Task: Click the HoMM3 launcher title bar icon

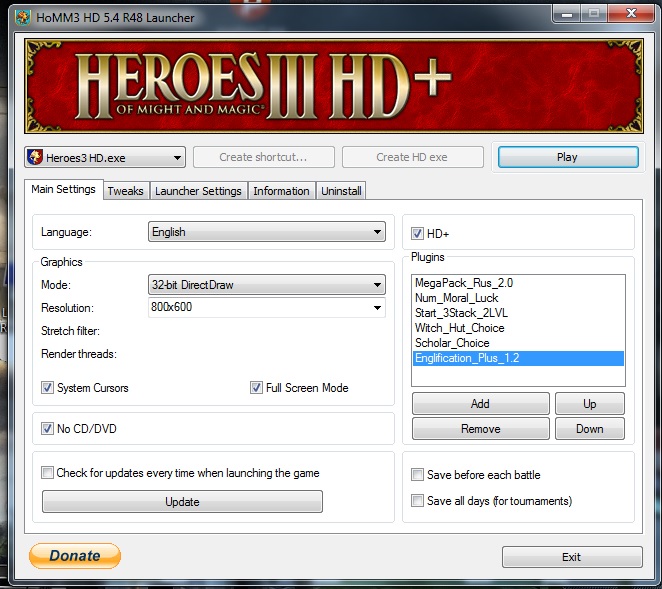Action: tap(22, 18)
